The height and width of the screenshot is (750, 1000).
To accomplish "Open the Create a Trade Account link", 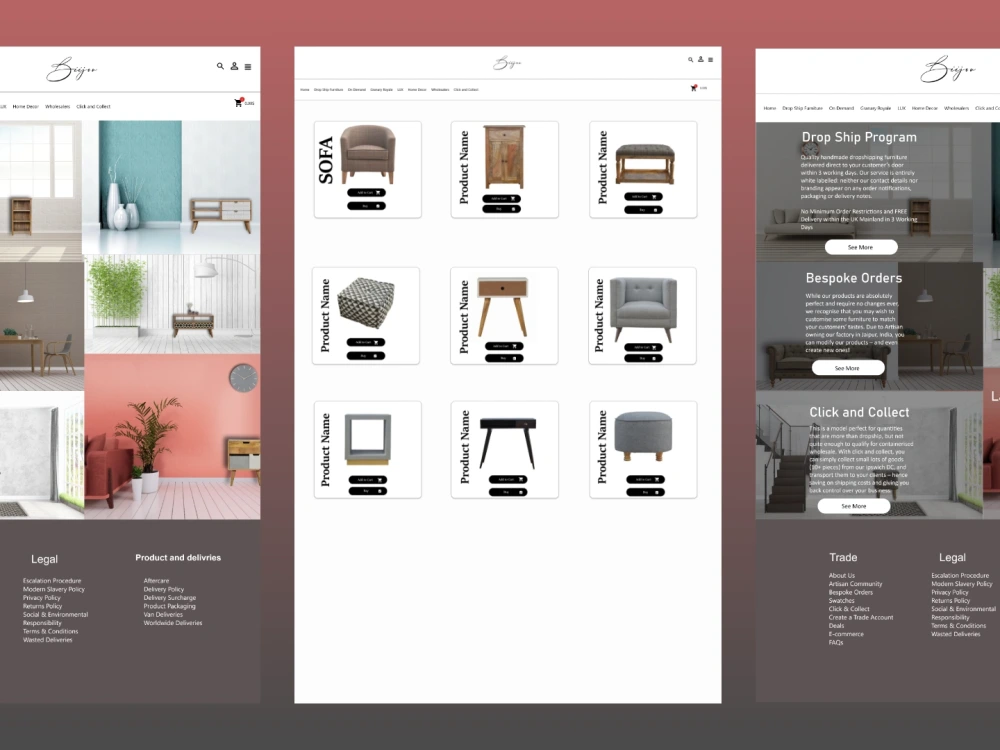I will coord(861,617).
